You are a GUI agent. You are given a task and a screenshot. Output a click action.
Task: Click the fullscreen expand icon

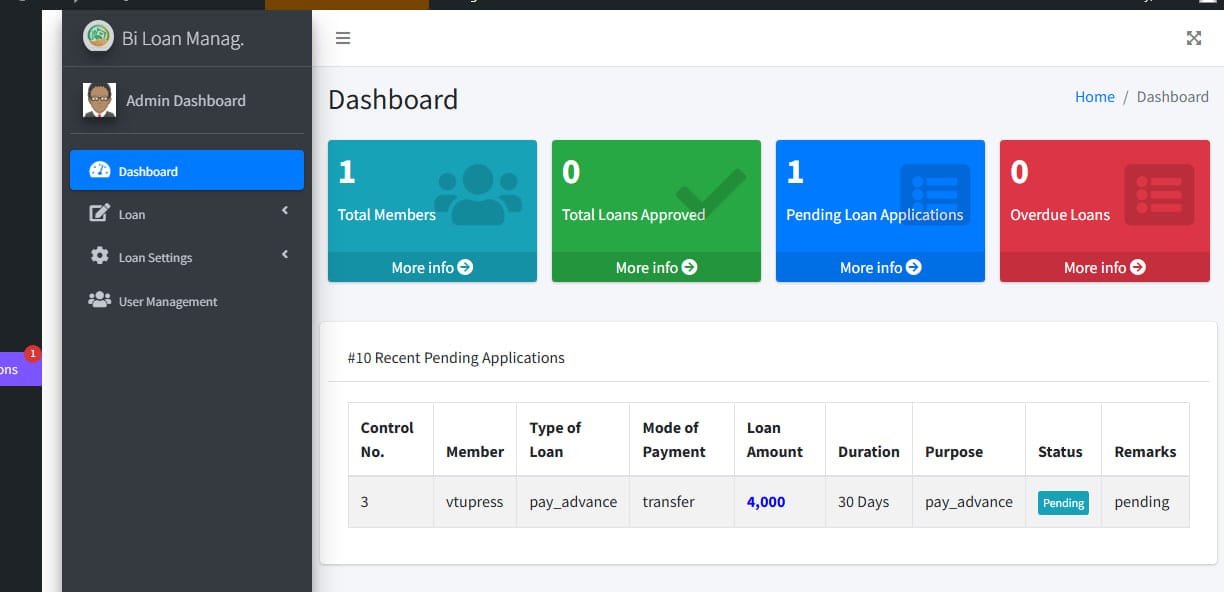click(x=1193, y=38)
